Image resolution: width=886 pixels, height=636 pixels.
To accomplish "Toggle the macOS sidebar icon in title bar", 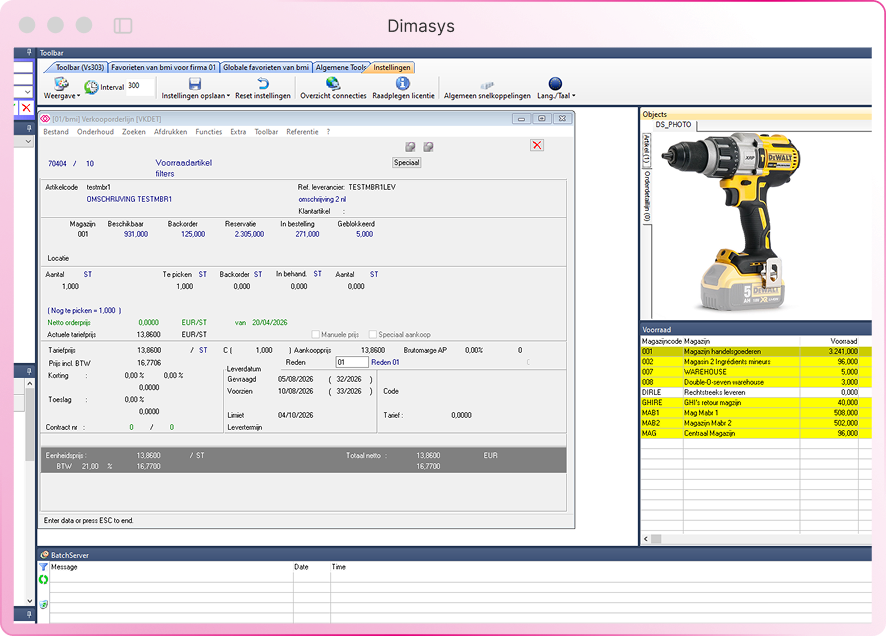I will pos(123,25).
